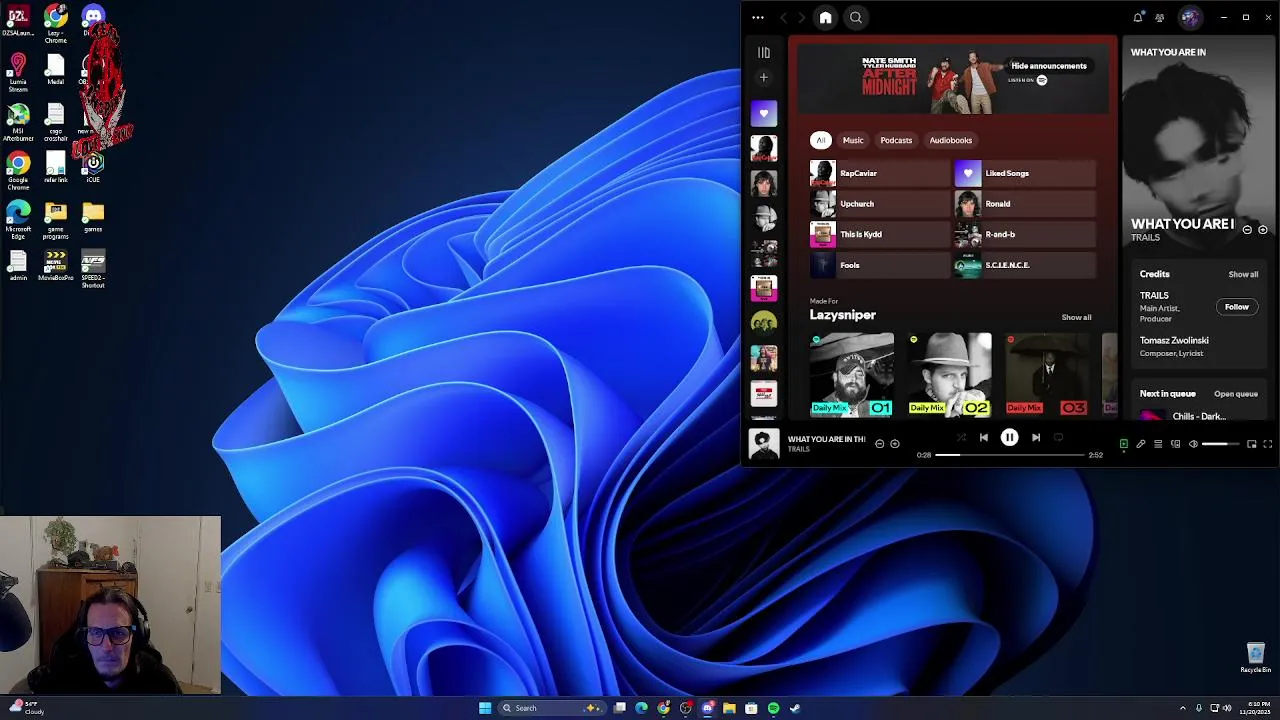Select Tomasz Zwolinski credit
The width and height of the screenshot is (1280, 720).
(x=1174, y=340)
